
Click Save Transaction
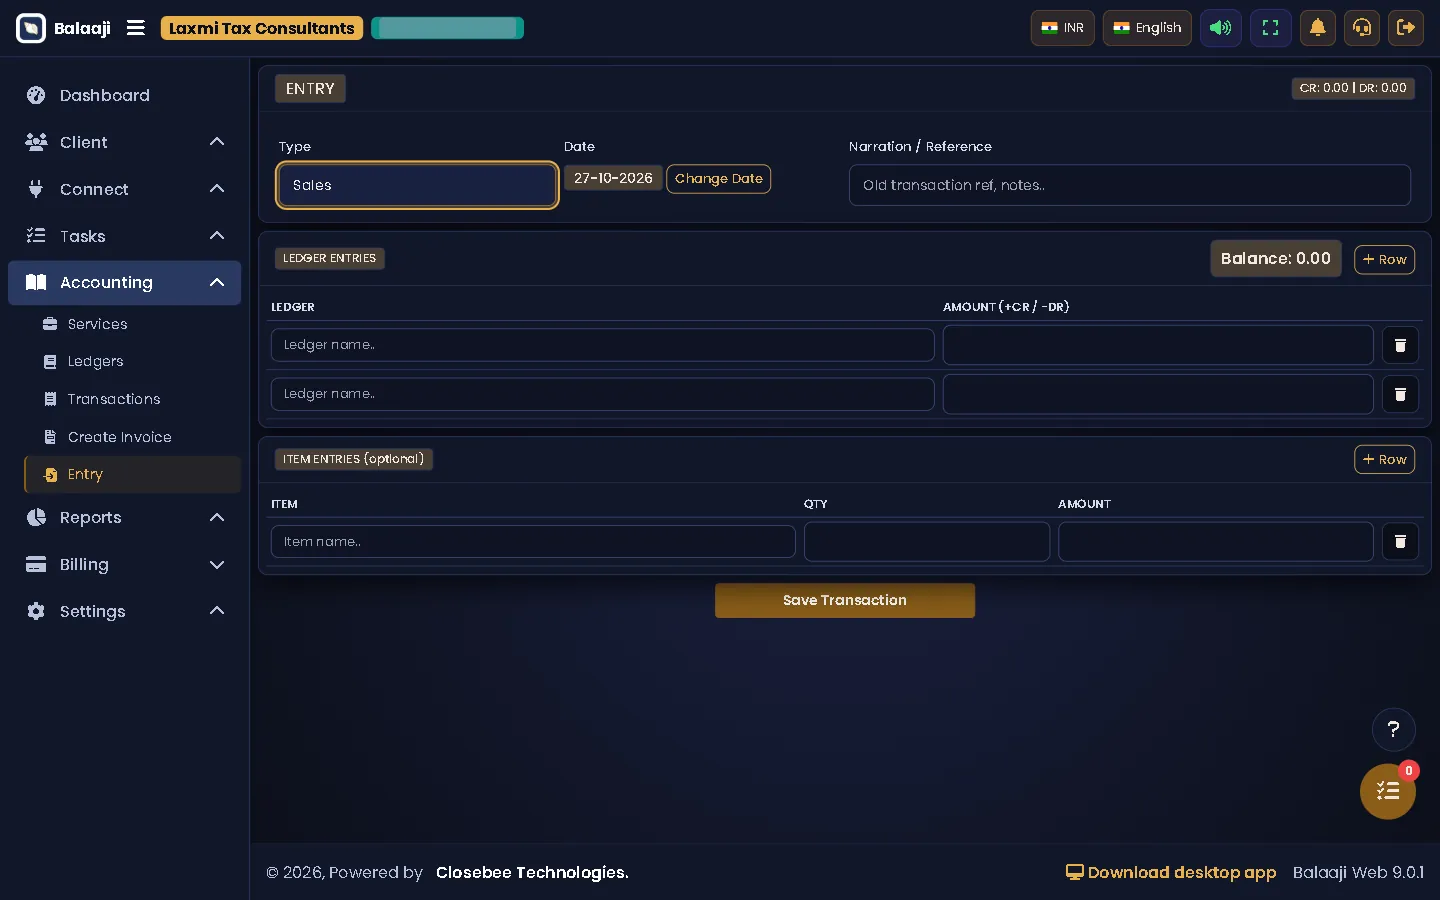pyautogui.click(x=845, y=600)
